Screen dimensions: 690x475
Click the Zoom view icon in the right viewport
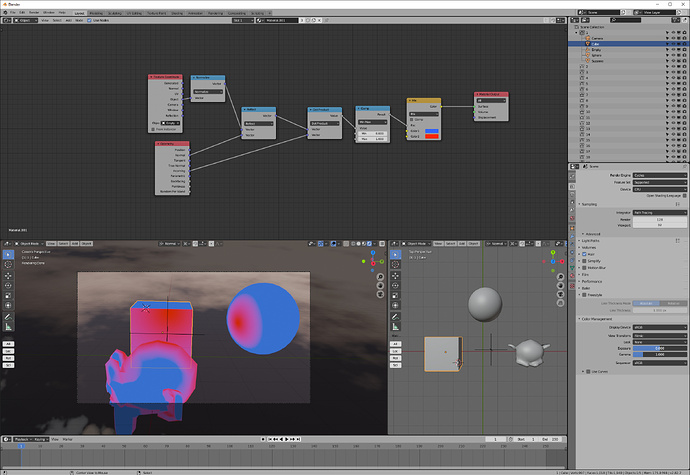click(560, 277)
